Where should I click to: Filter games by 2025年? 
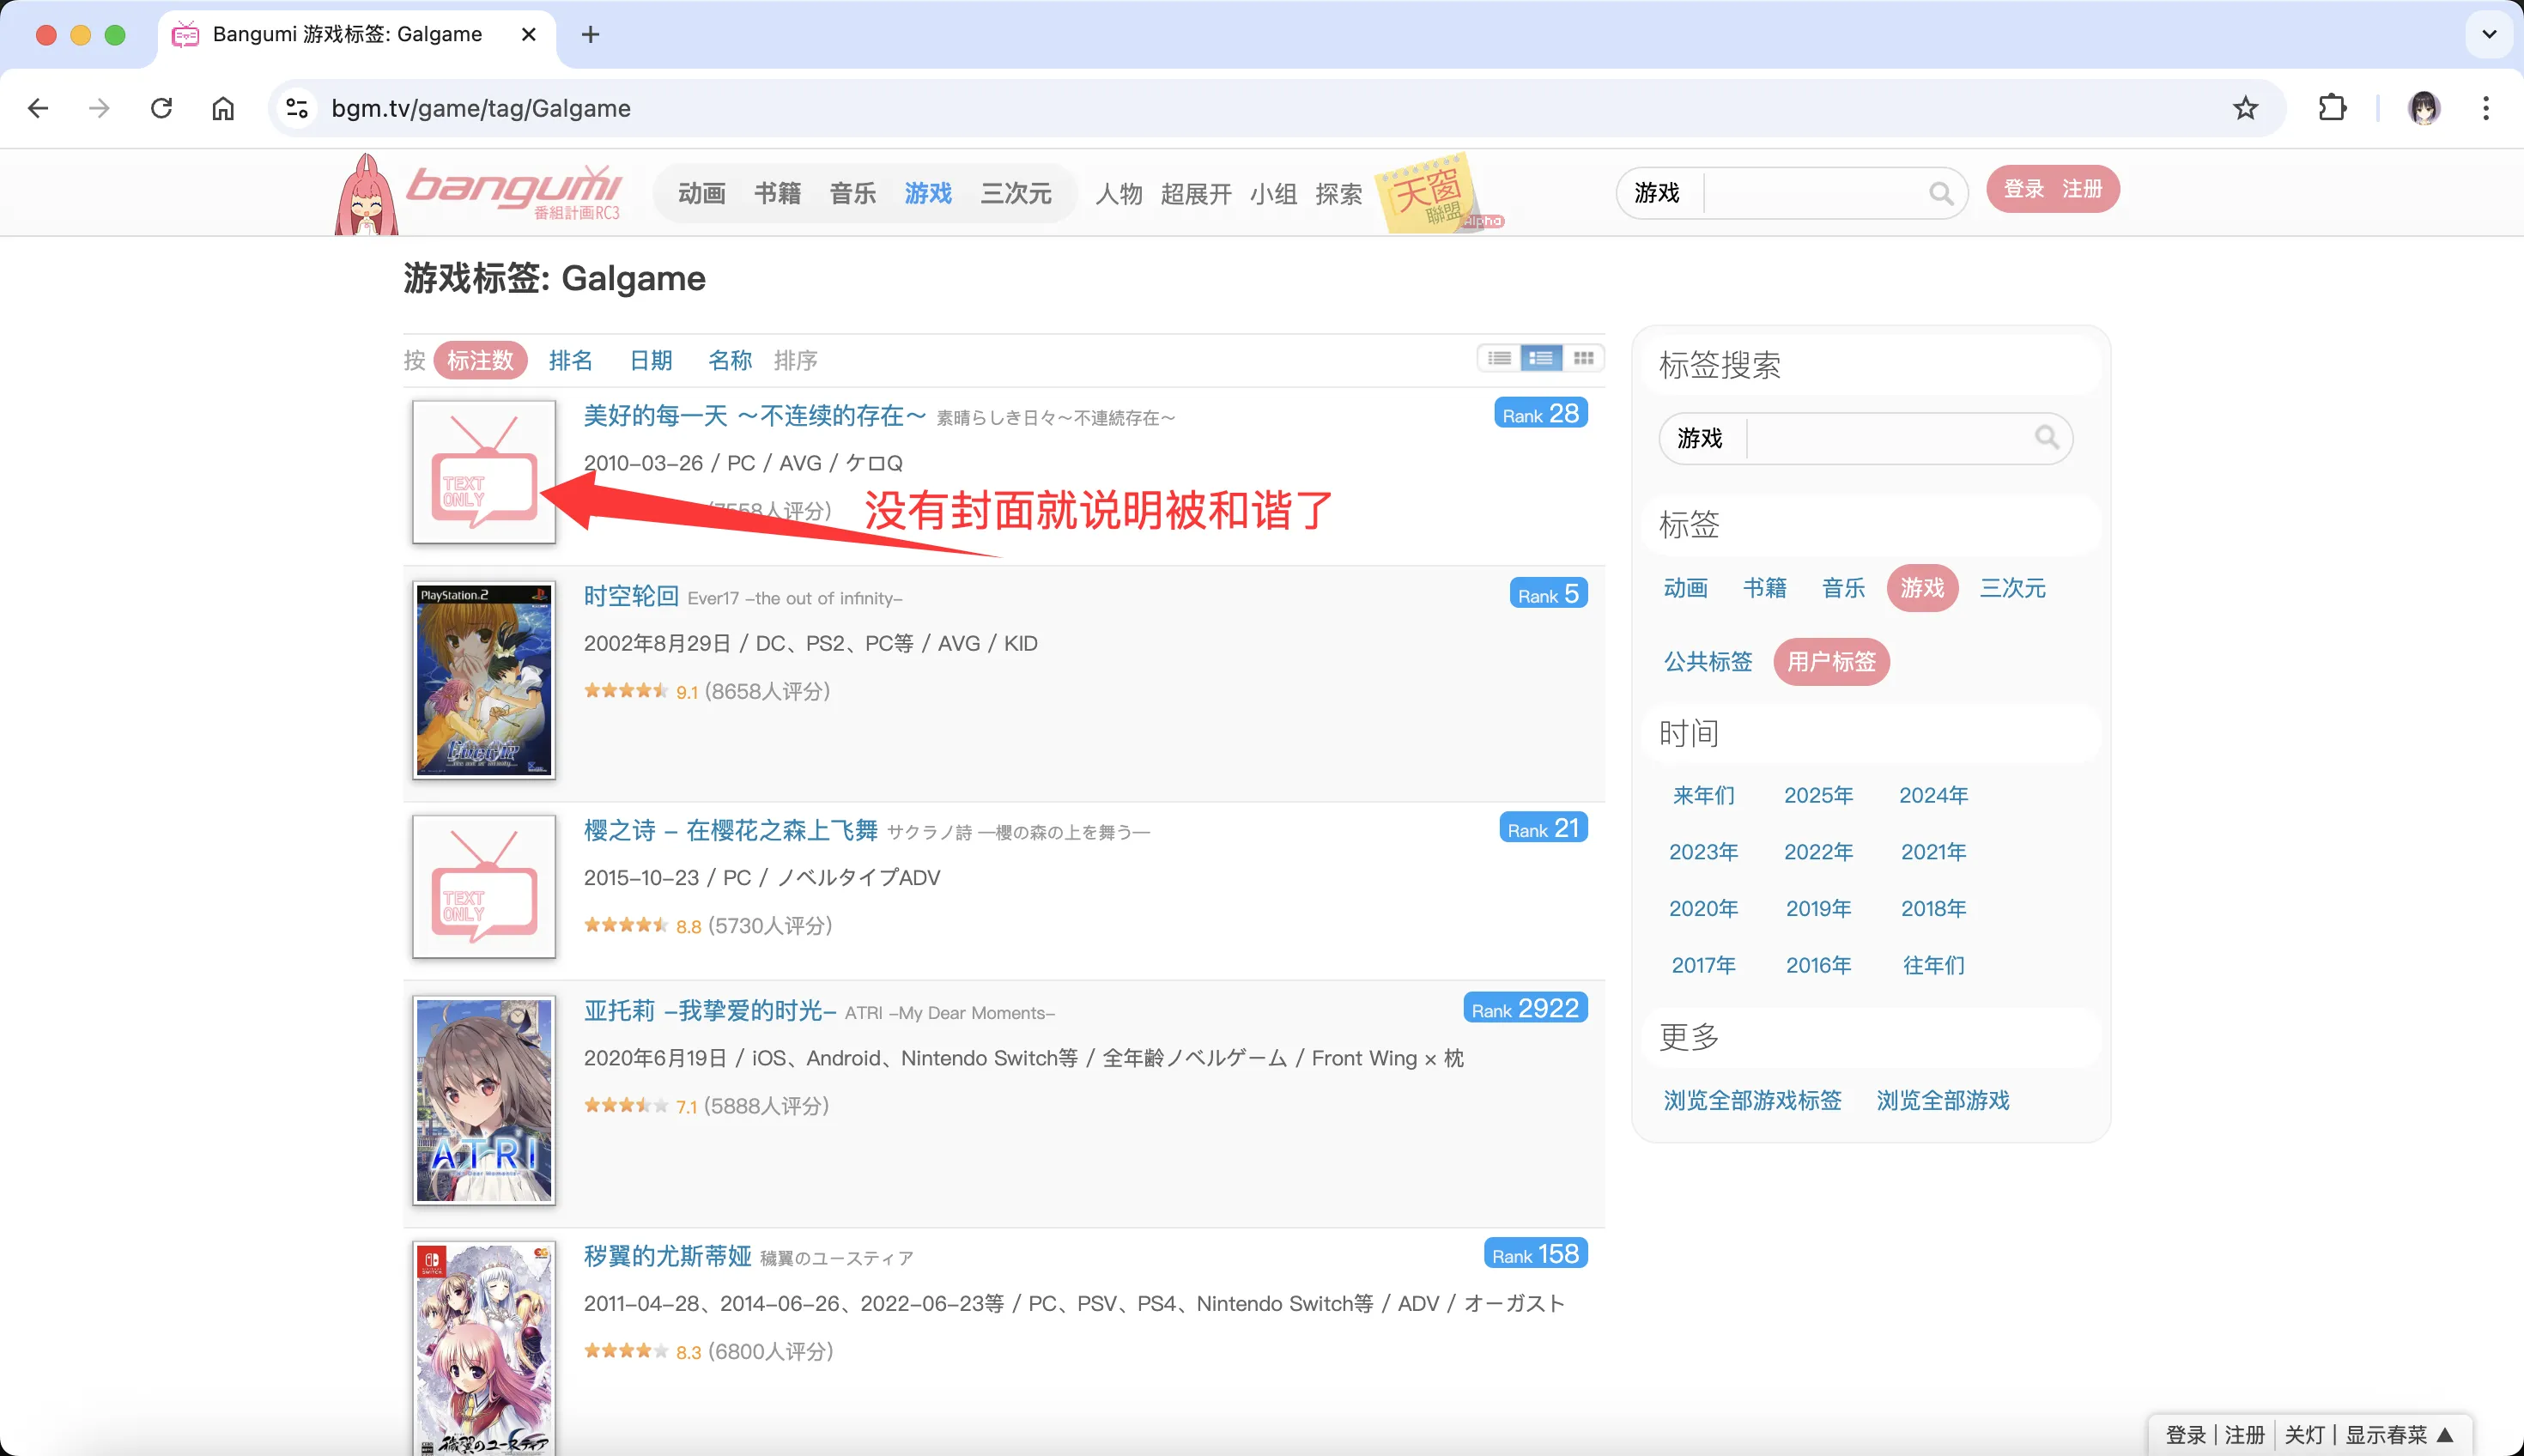(1818, 795)
